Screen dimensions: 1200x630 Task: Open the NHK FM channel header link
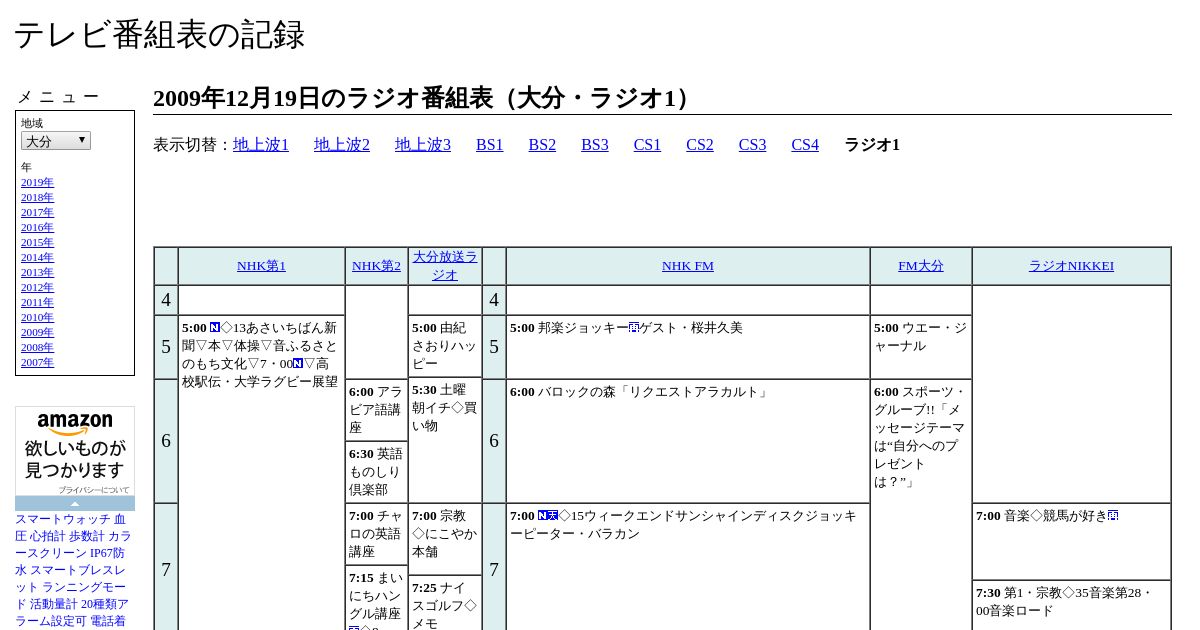point(688,266)
